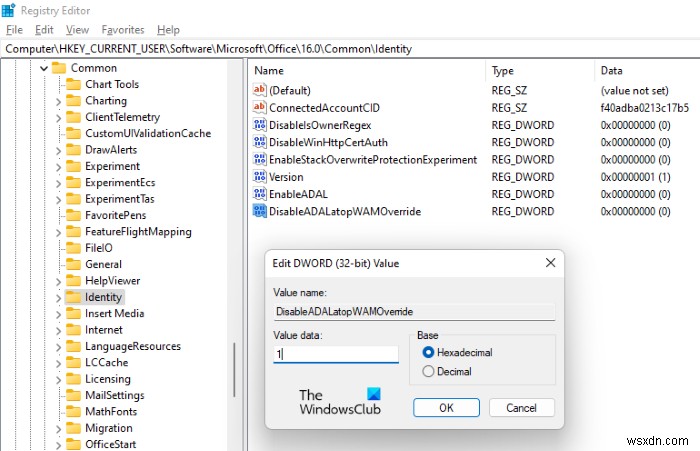
Task: Click the Version DWORD value icon
Action: [260, 177]
